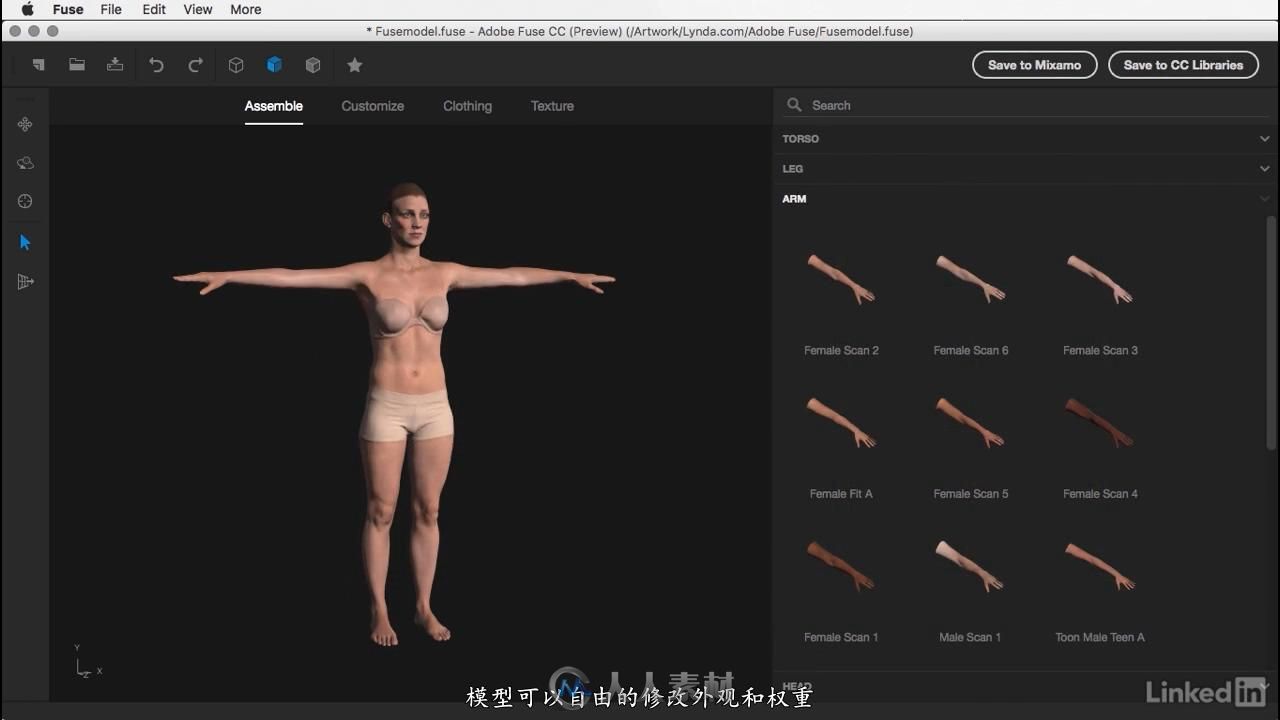Select the gray shaded cube icon
Screen dimensions: 1280x720
click(x=313, y=65)
